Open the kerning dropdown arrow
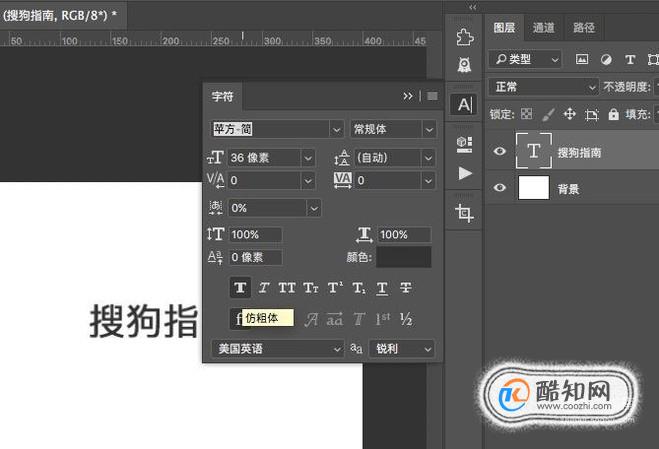 308,181
